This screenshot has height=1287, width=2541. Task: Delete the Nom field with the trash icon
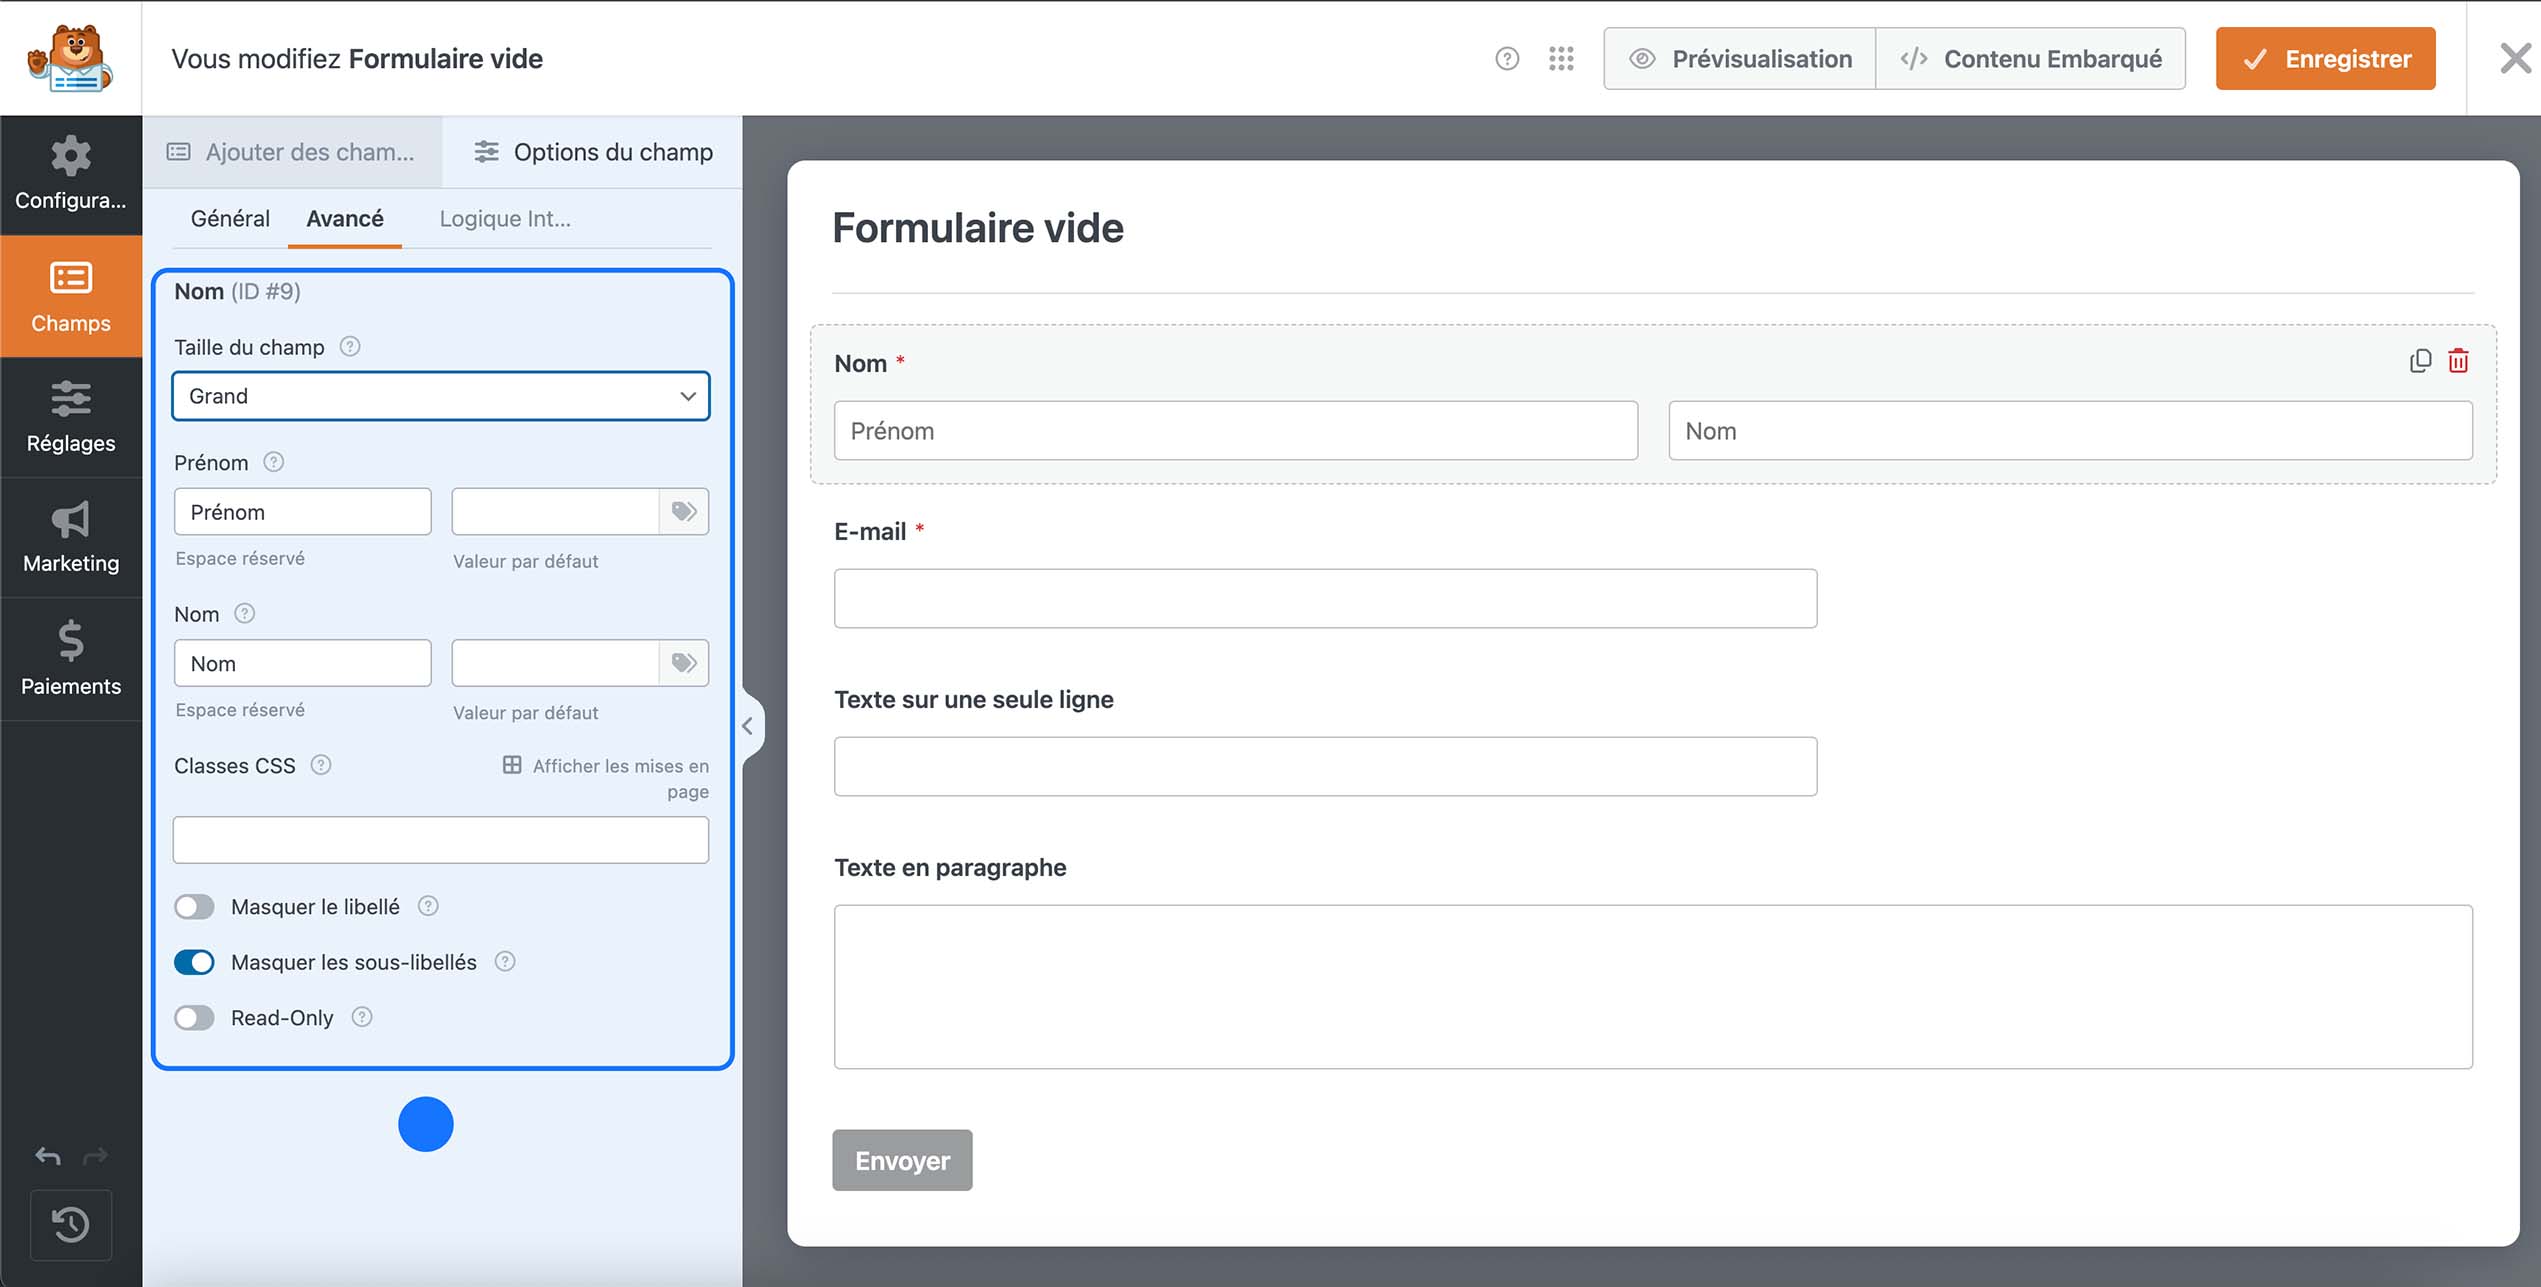click(x=2460, y=361)
